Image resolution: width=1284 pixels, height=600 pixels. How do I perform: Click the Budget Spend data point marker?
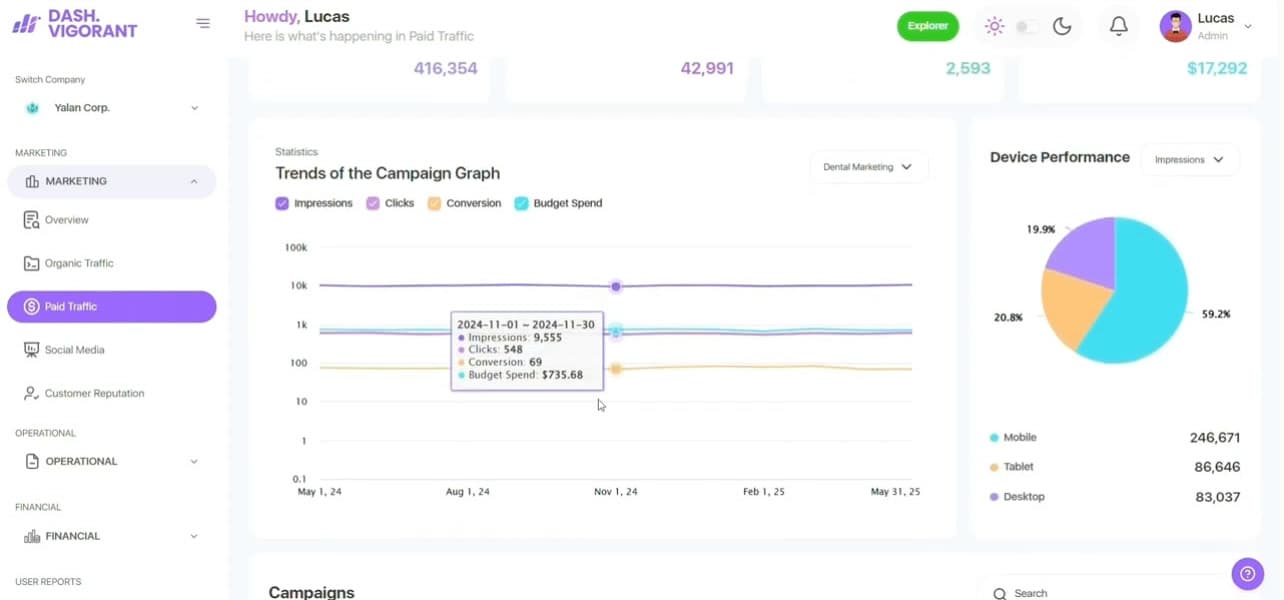[617, 331]
